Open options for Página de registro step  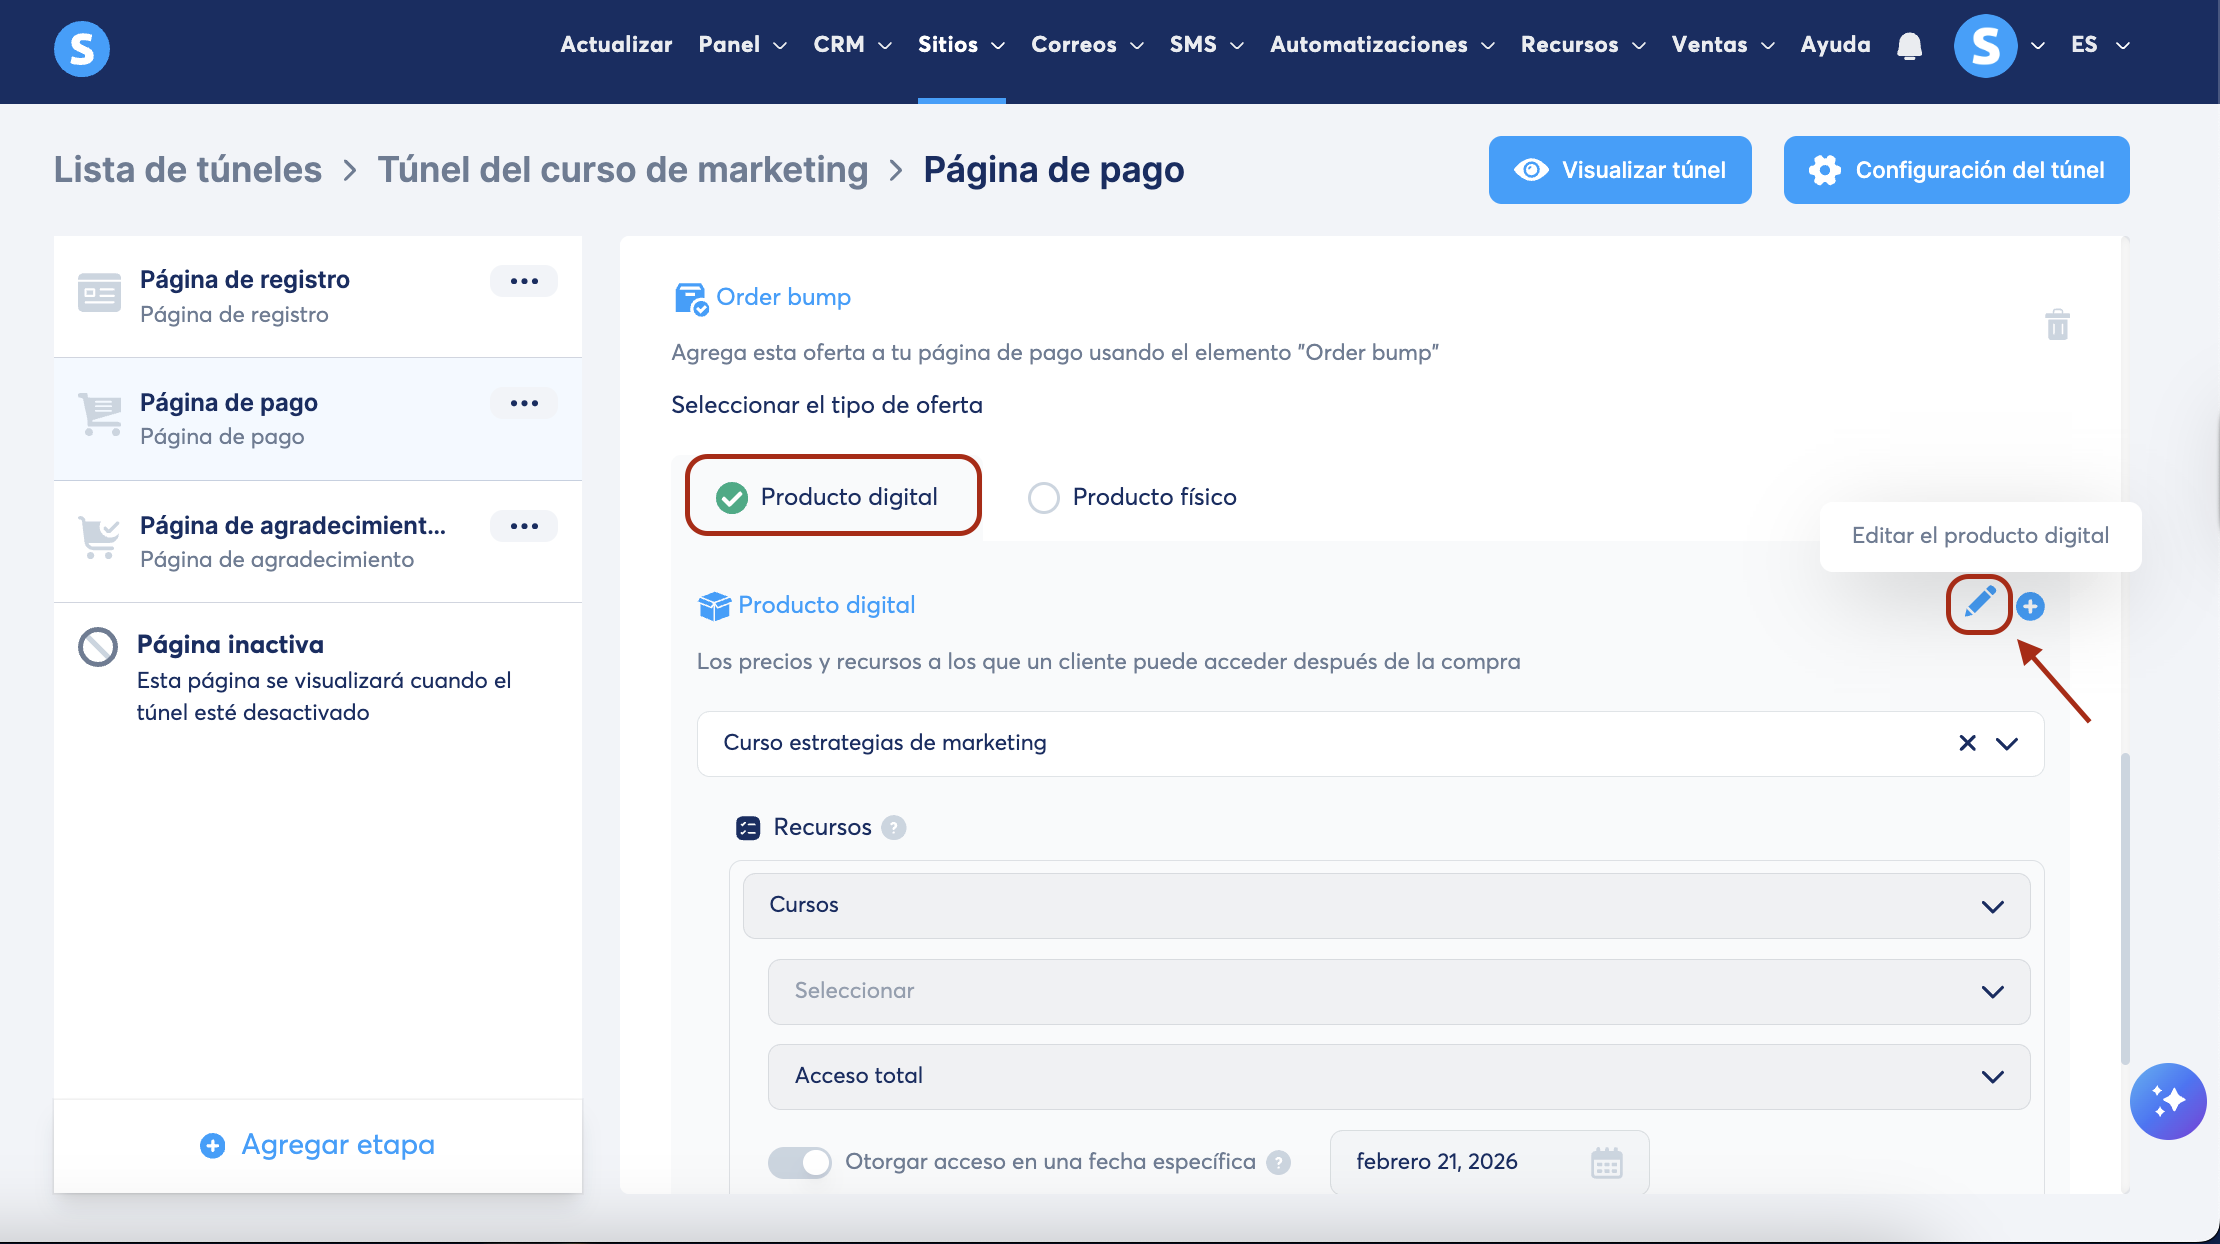click(x=524, y=281)
